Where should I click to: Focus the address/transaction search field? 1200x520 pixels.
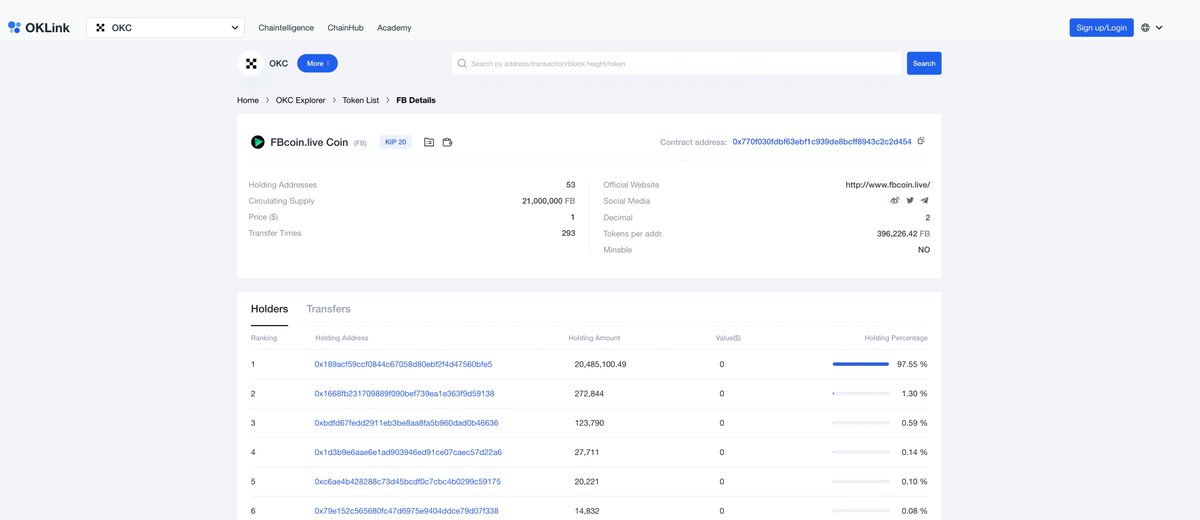(677, 63)
